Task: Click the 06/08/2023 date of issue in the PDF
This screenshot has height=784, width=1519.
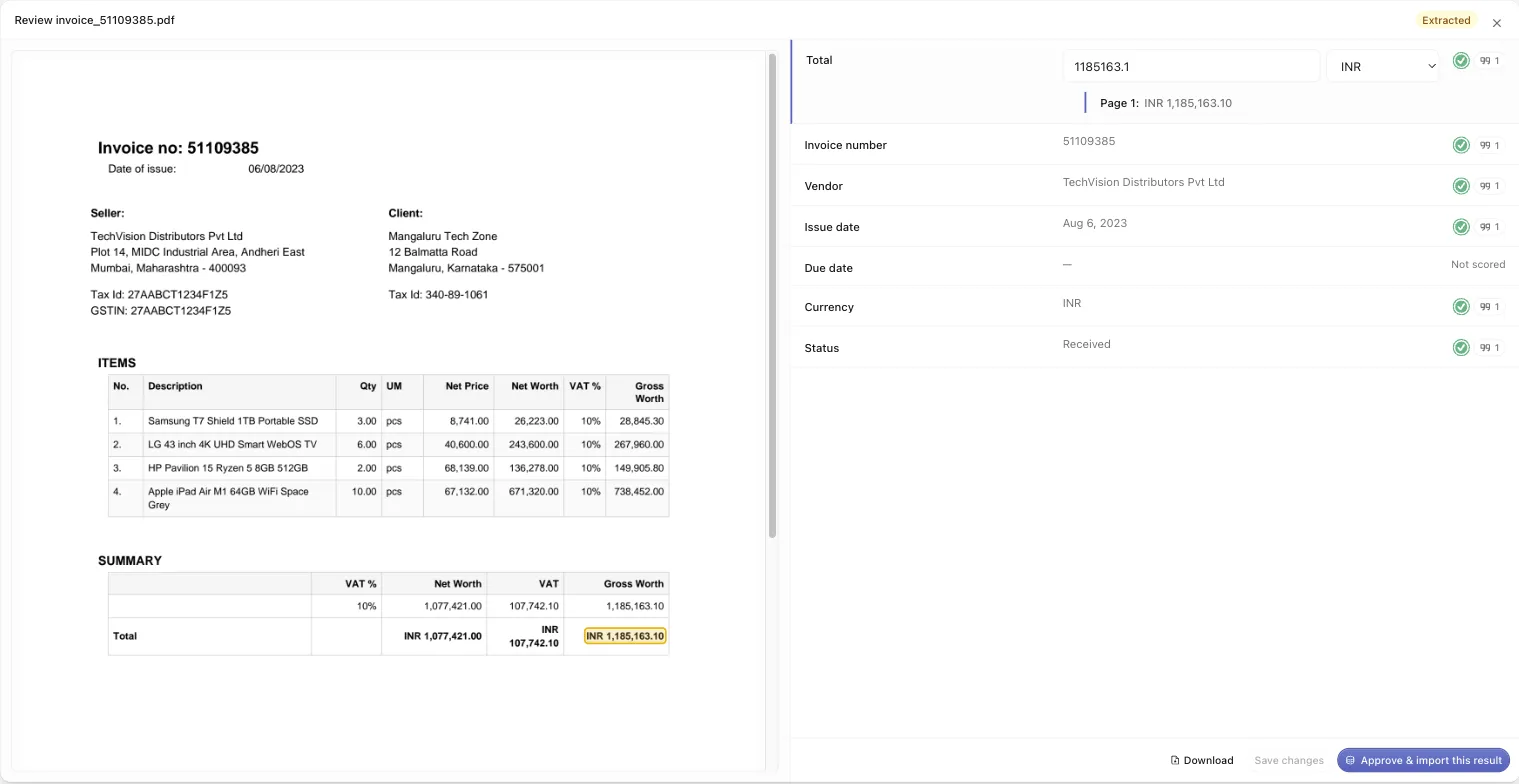Action: (276, 169)
